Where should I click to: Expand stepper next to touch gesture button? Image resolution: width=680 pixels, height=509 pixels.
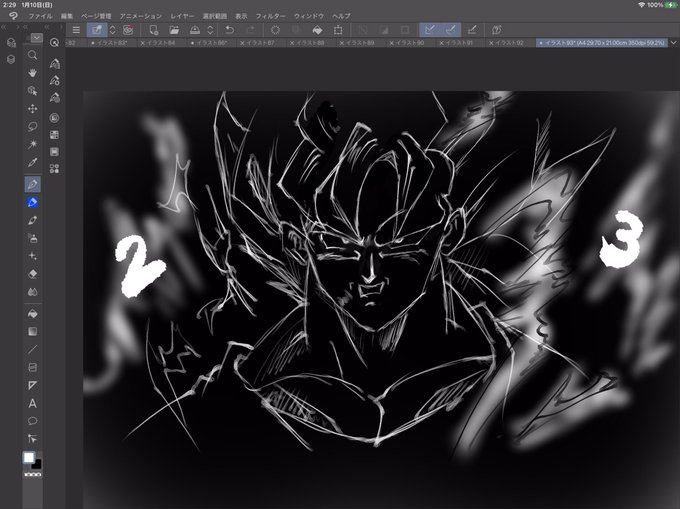click(113, 29)
